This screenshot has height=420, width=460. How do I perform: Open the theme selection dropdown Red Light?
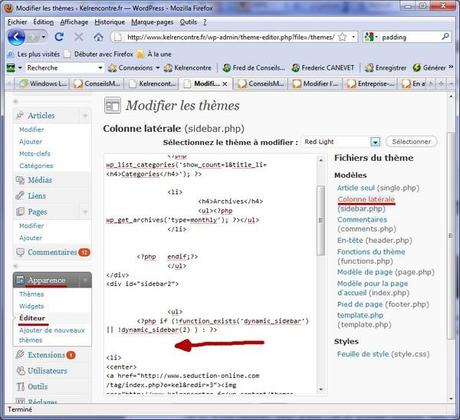(375, 142)
